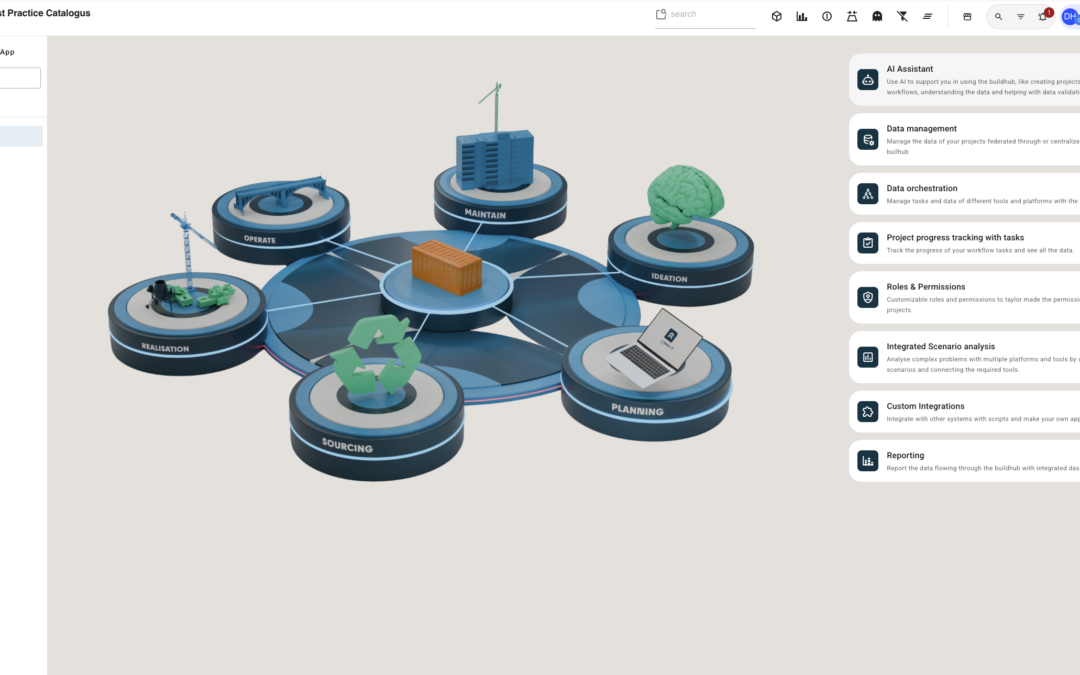This screenshot has width=1080, height=675.
Task: Open the AI Assistant card title
Action: (910, 69)
